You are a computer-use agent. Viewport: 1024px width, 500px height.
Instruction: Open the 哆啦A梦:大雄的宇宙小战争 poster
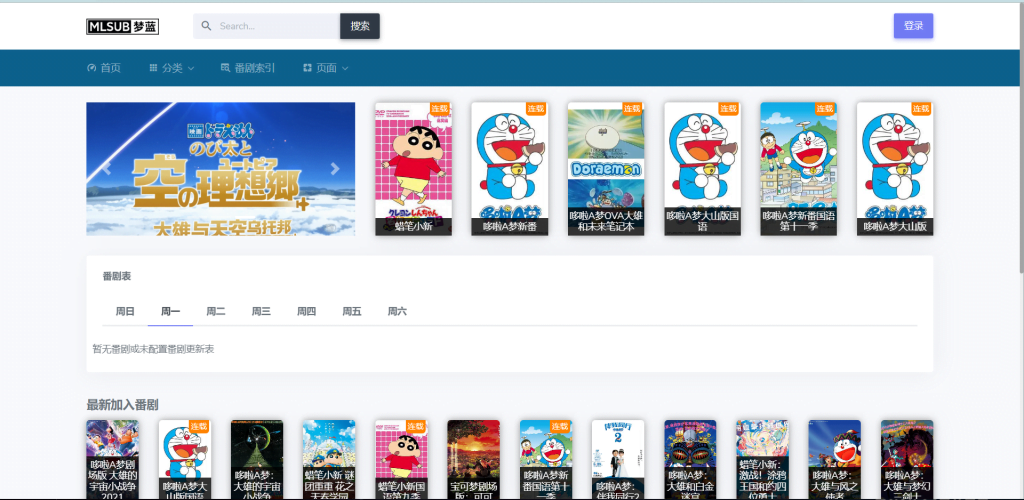pyautogui.click(x=257, y=460)
